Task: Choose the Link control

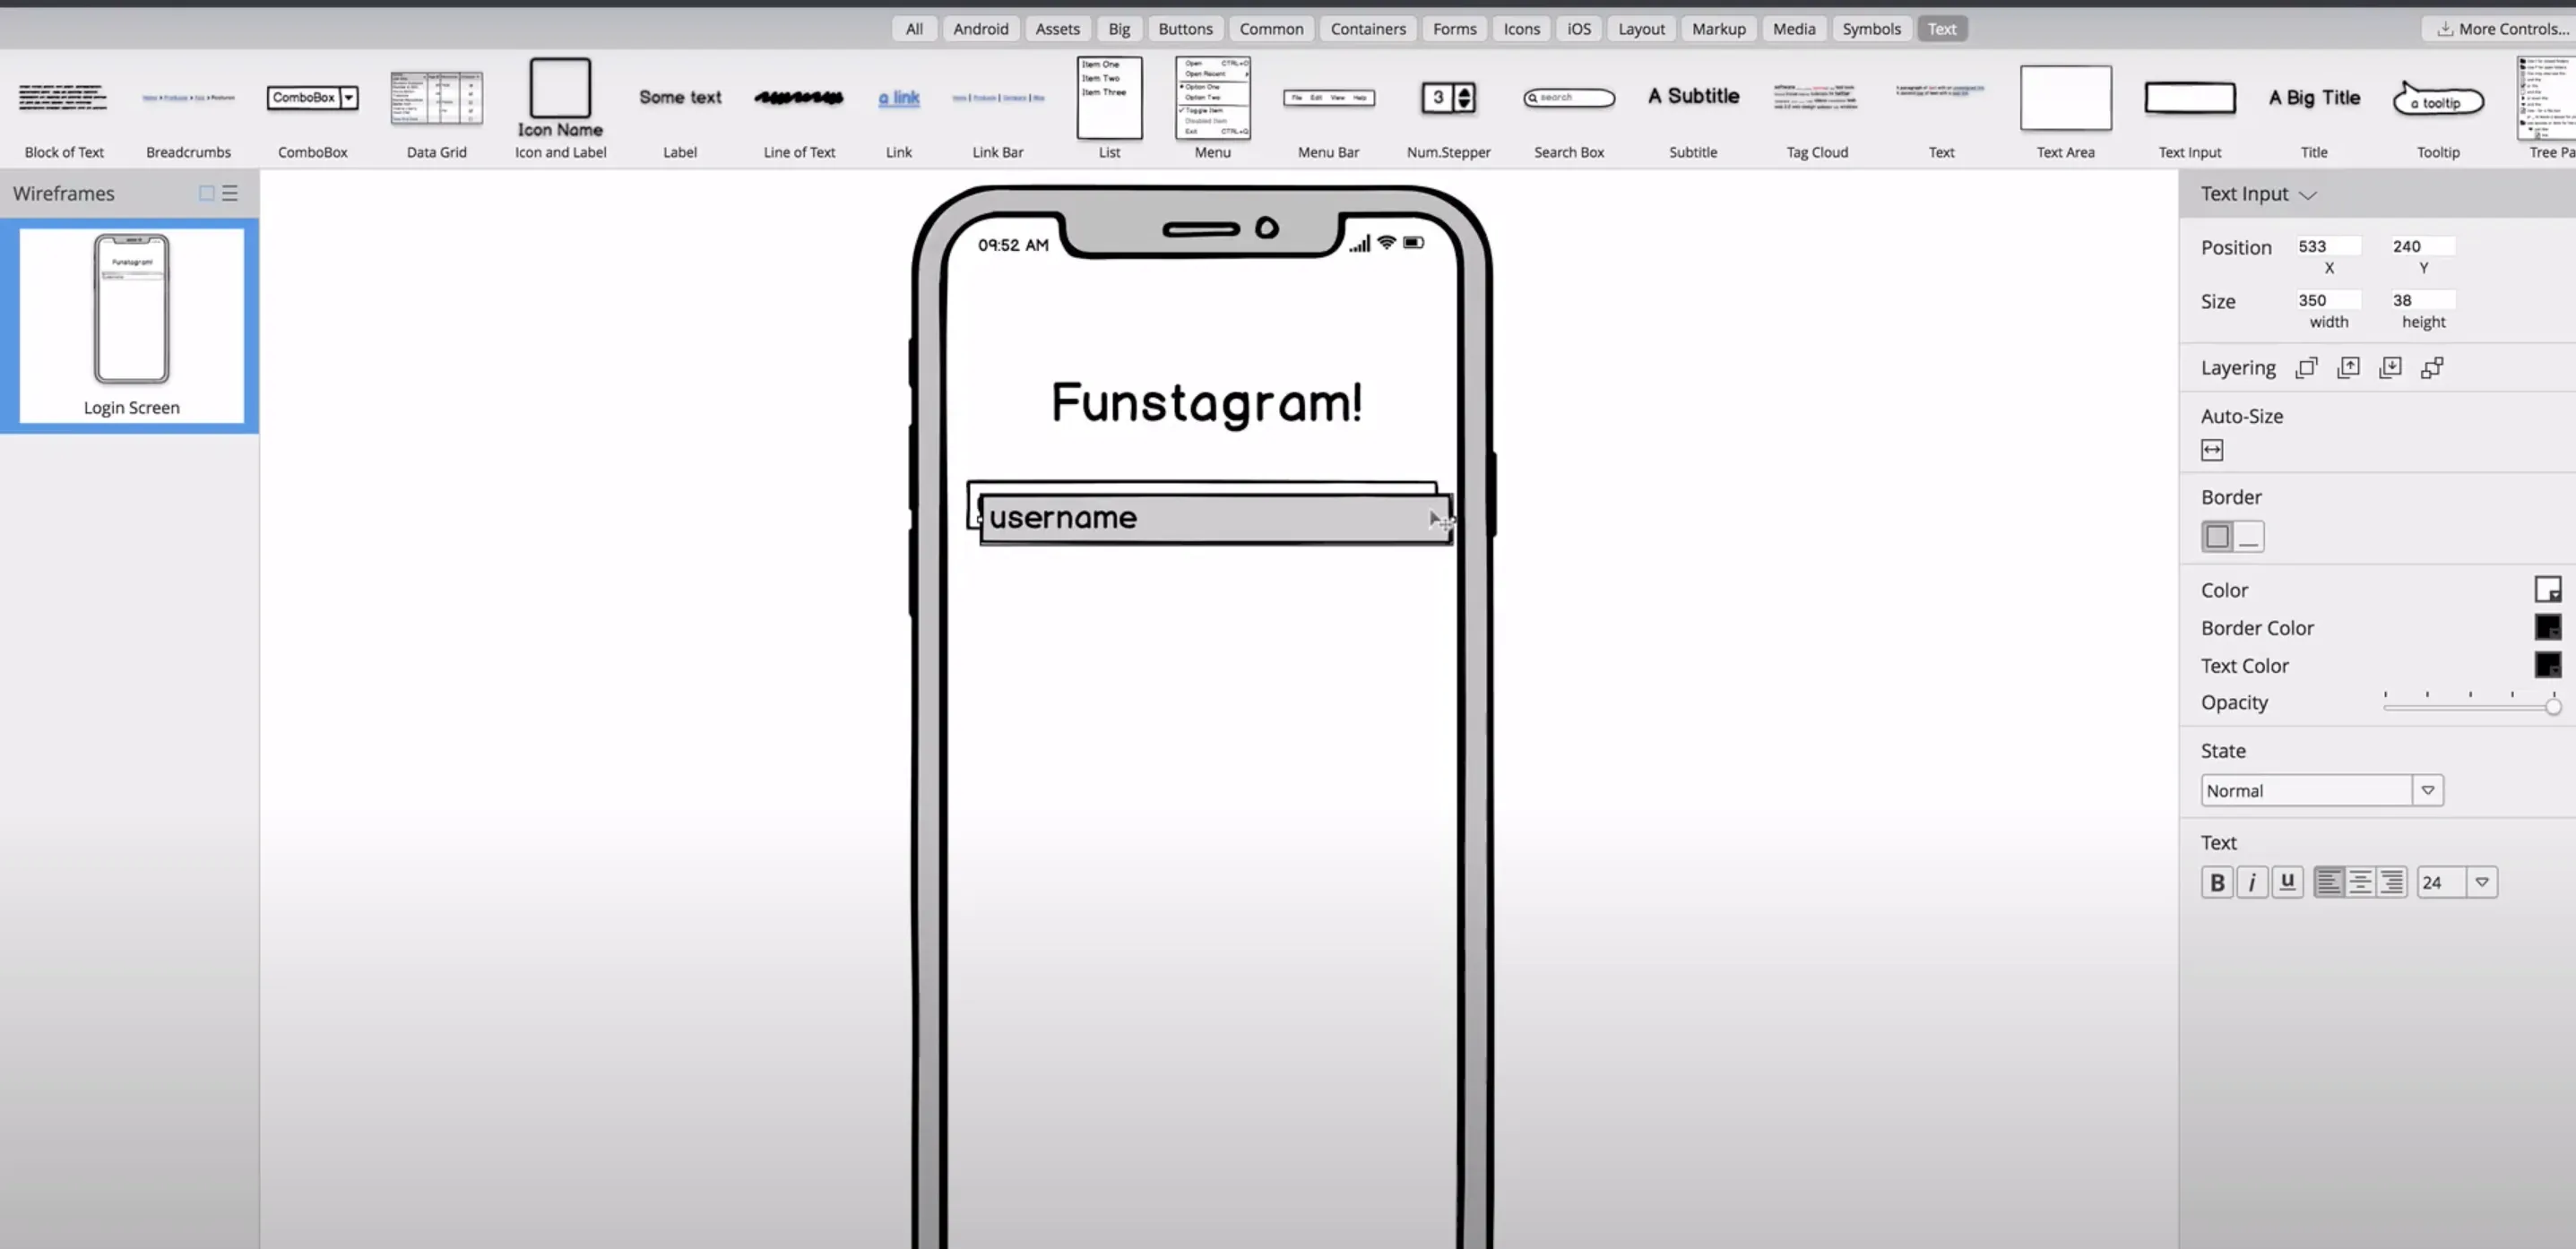Action: 898,108
